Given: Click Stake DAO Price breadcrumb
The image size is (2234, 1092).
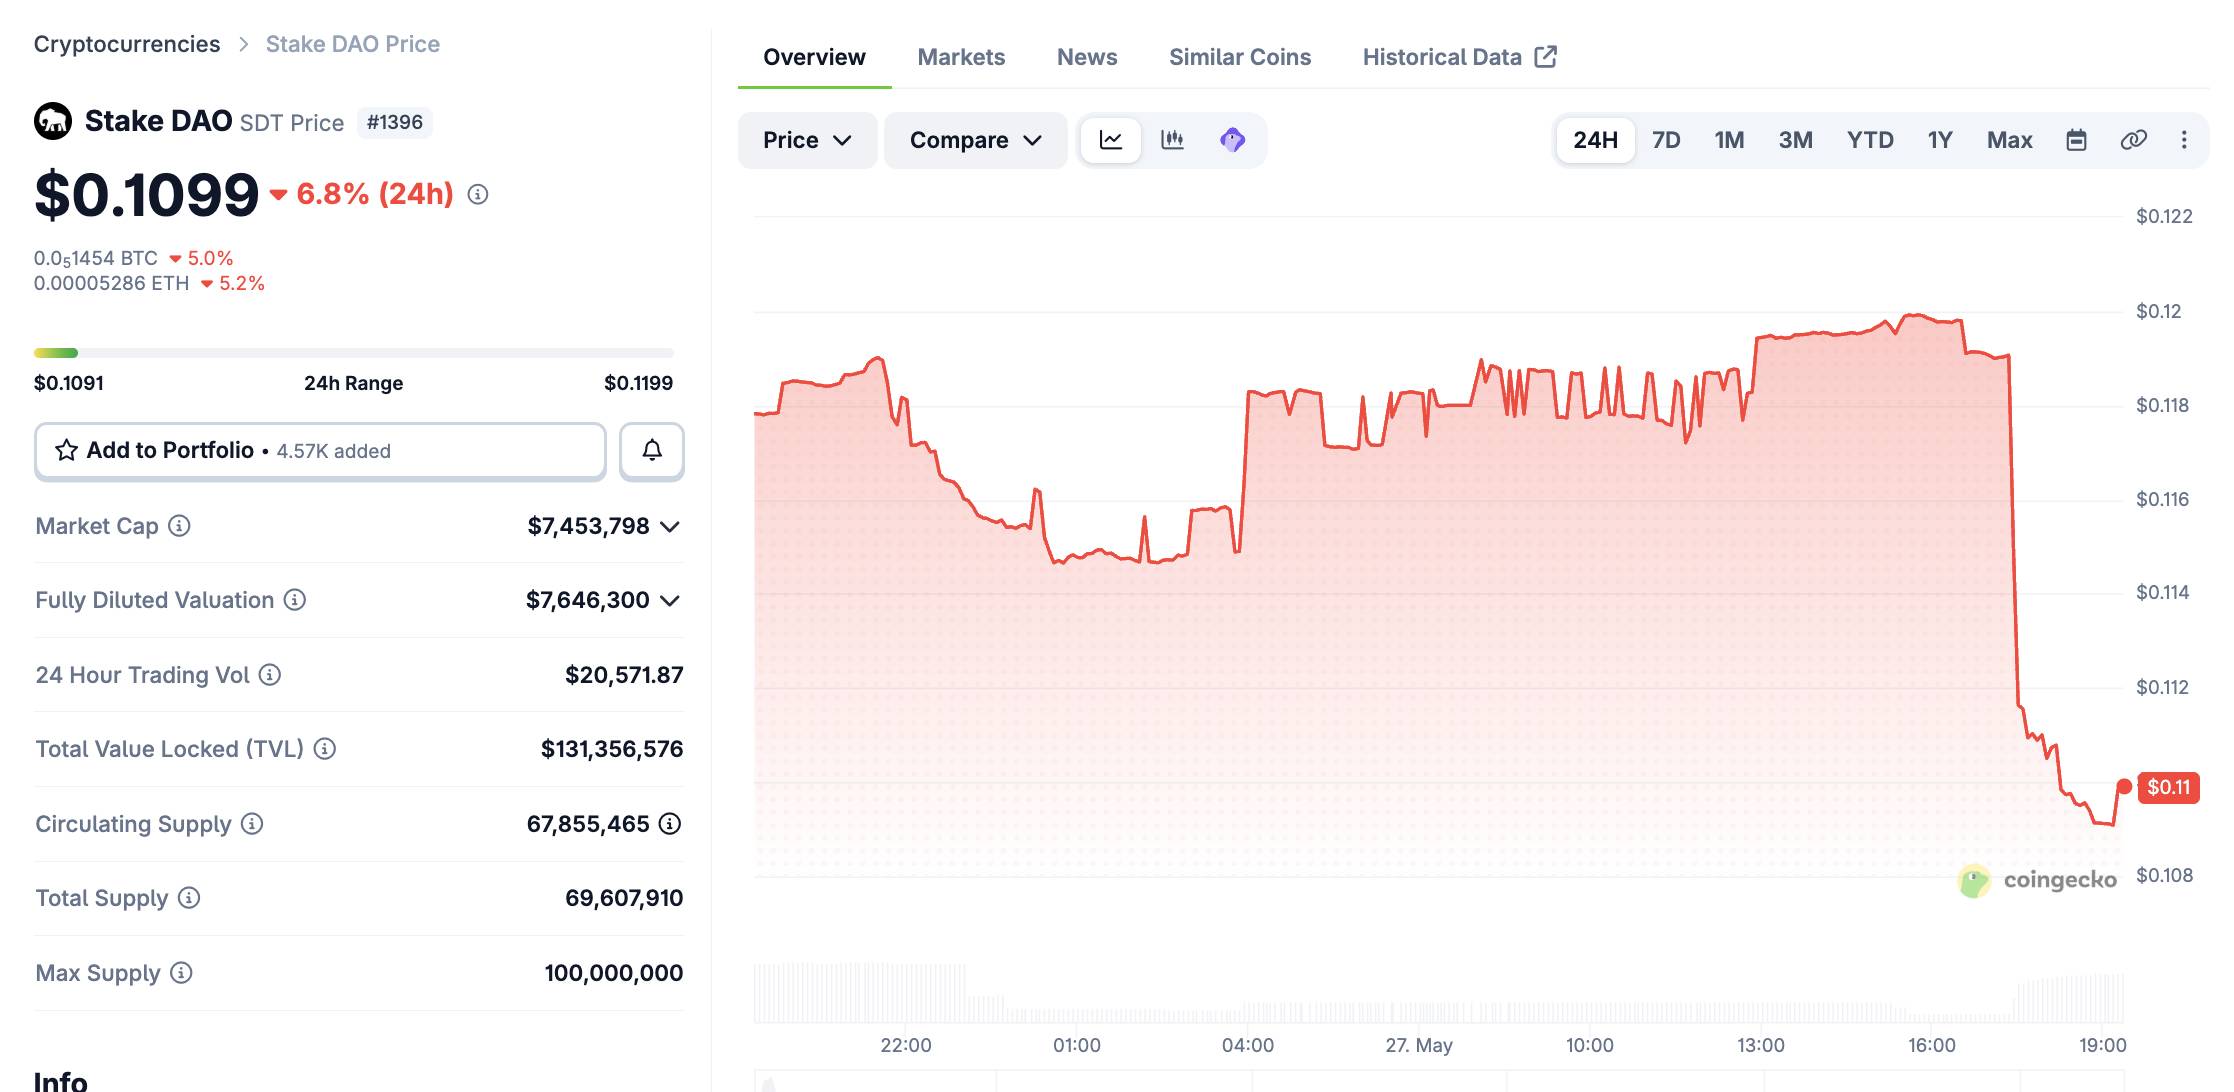Looking at the screenshot, I should tap(352, 44).
